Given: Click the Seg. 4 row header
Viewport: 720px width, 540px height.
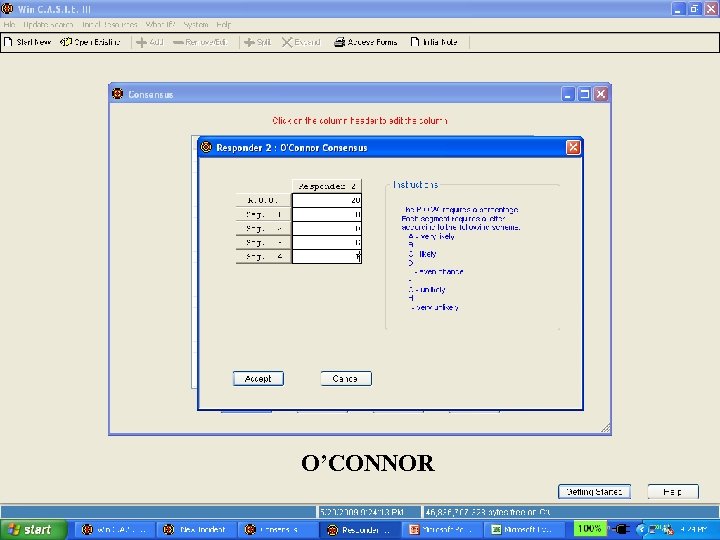Looking at the screenshot, I should (x=264, y=256).
